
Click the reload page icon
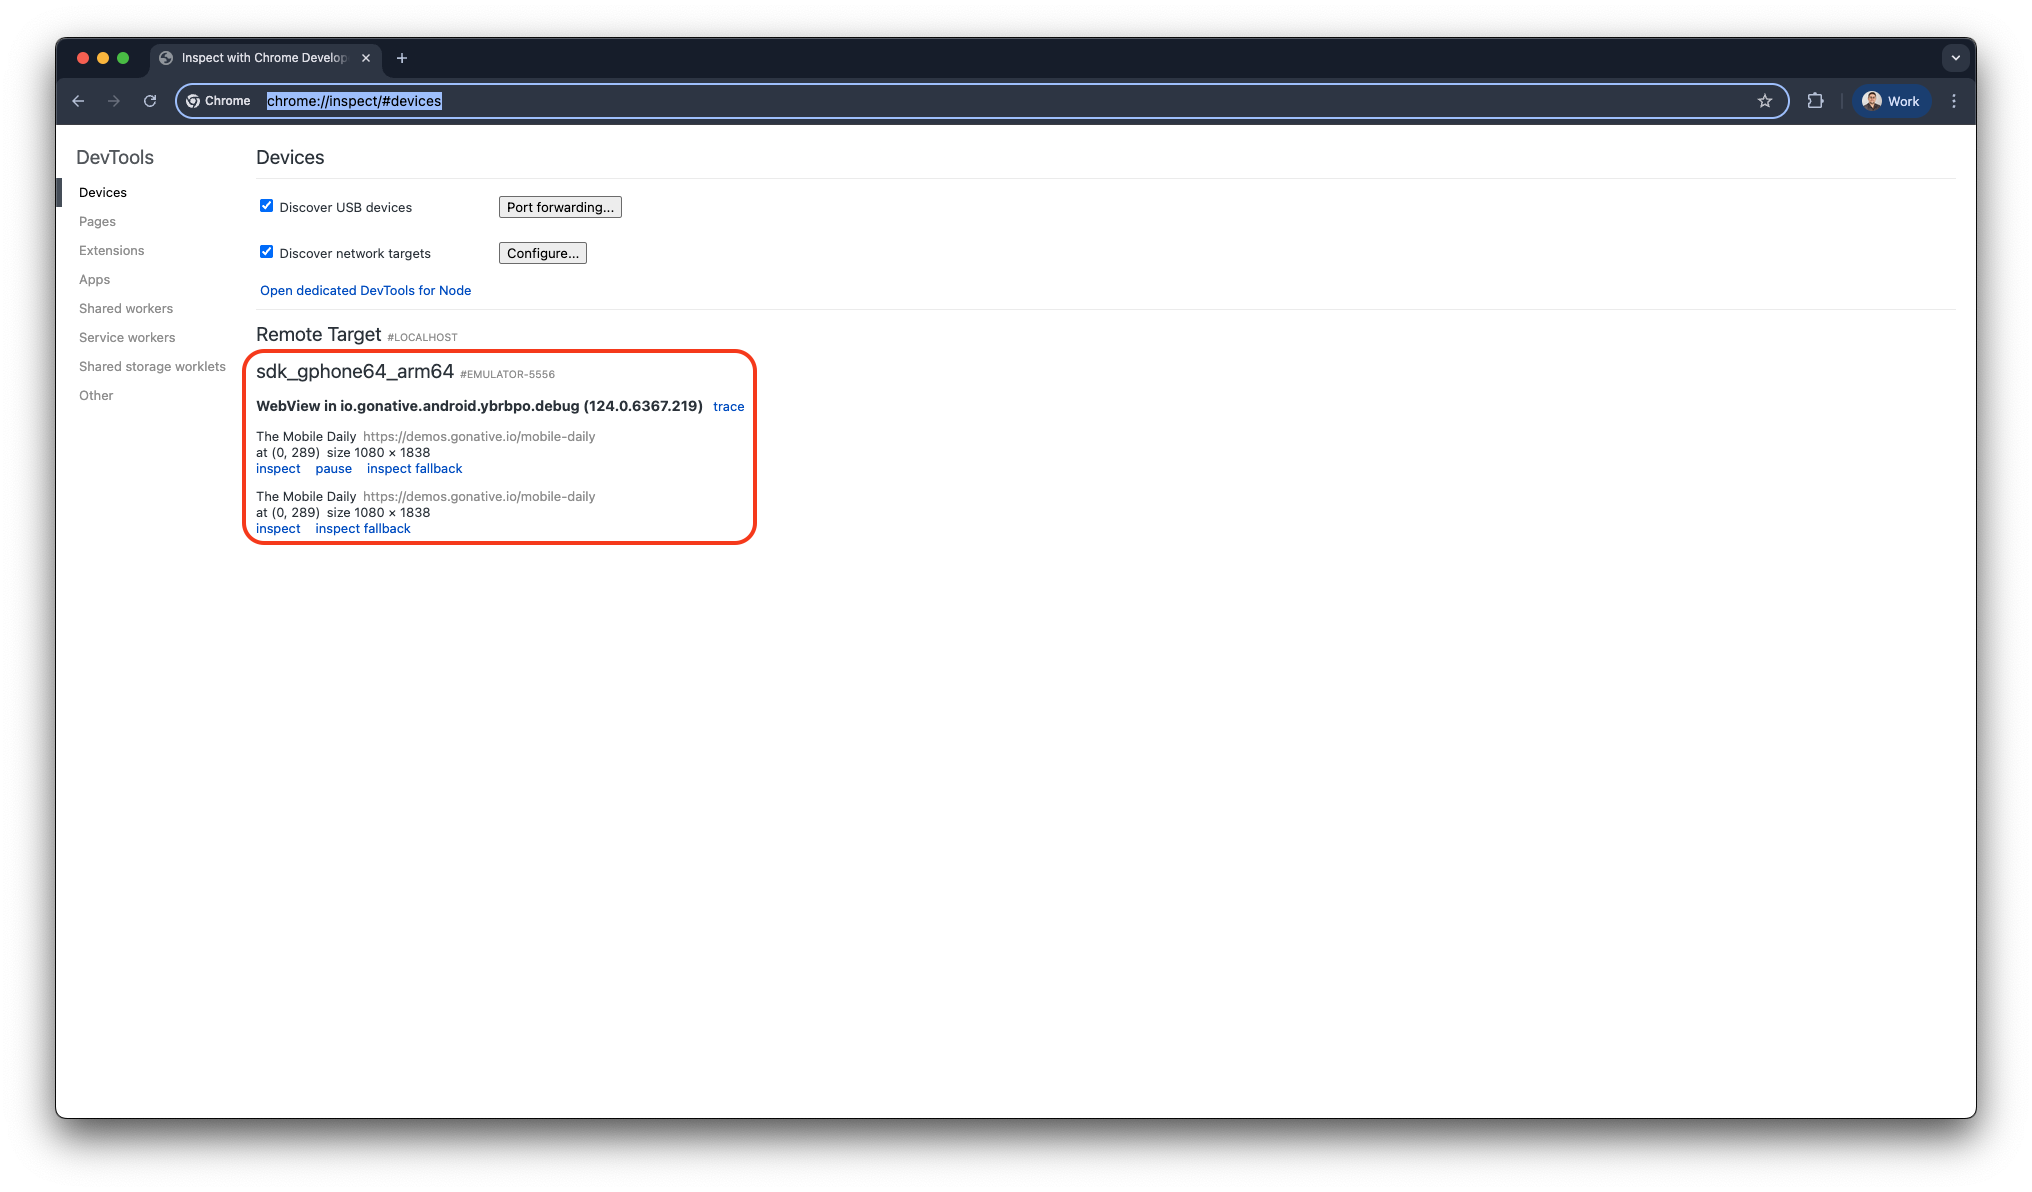point(150,101)
